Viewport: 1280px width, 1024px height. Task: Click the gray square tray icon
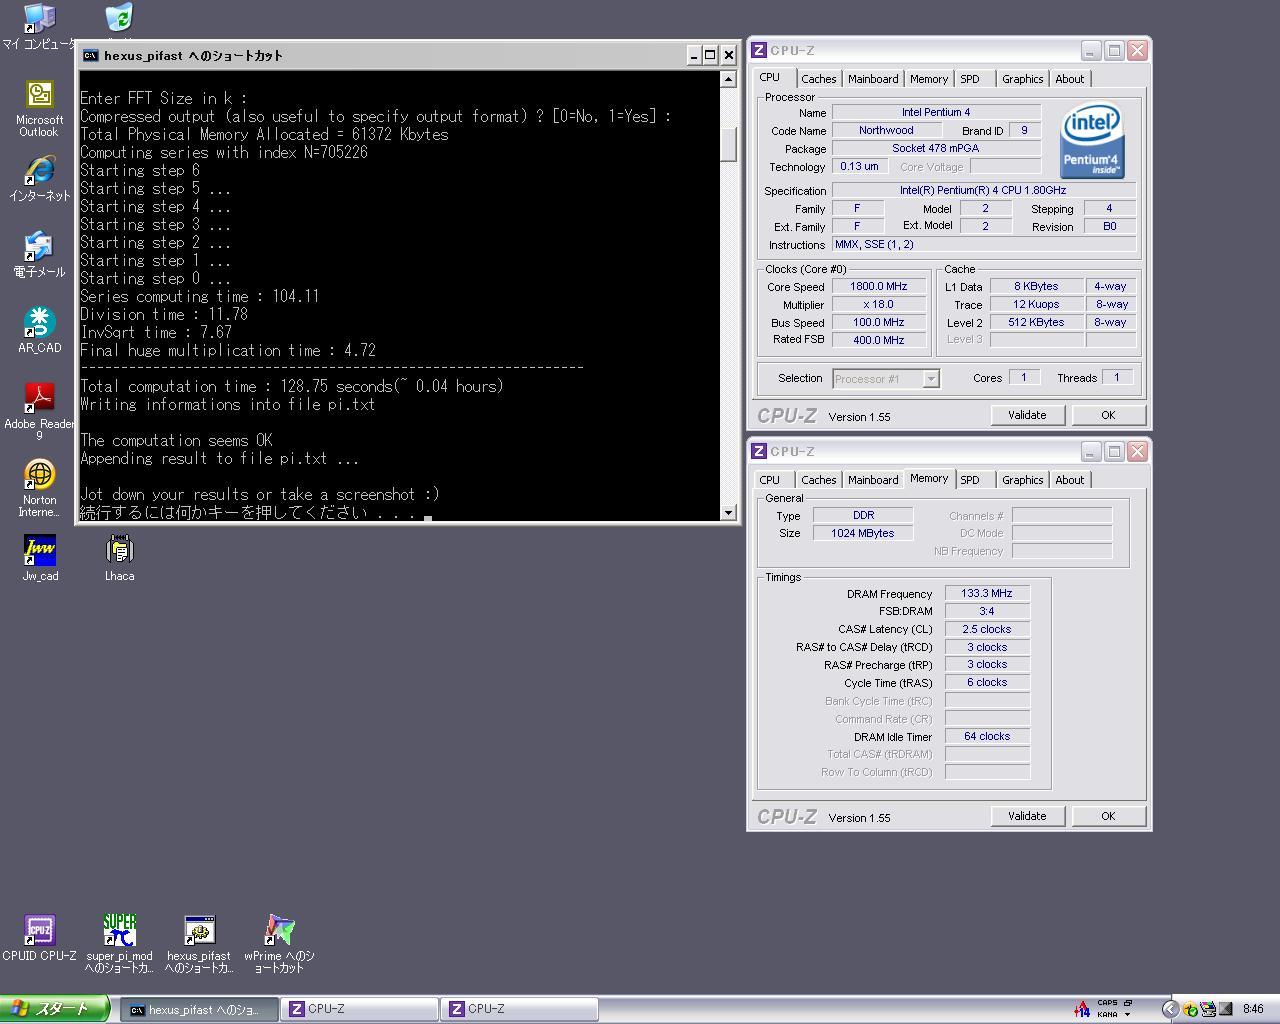1225,1009
